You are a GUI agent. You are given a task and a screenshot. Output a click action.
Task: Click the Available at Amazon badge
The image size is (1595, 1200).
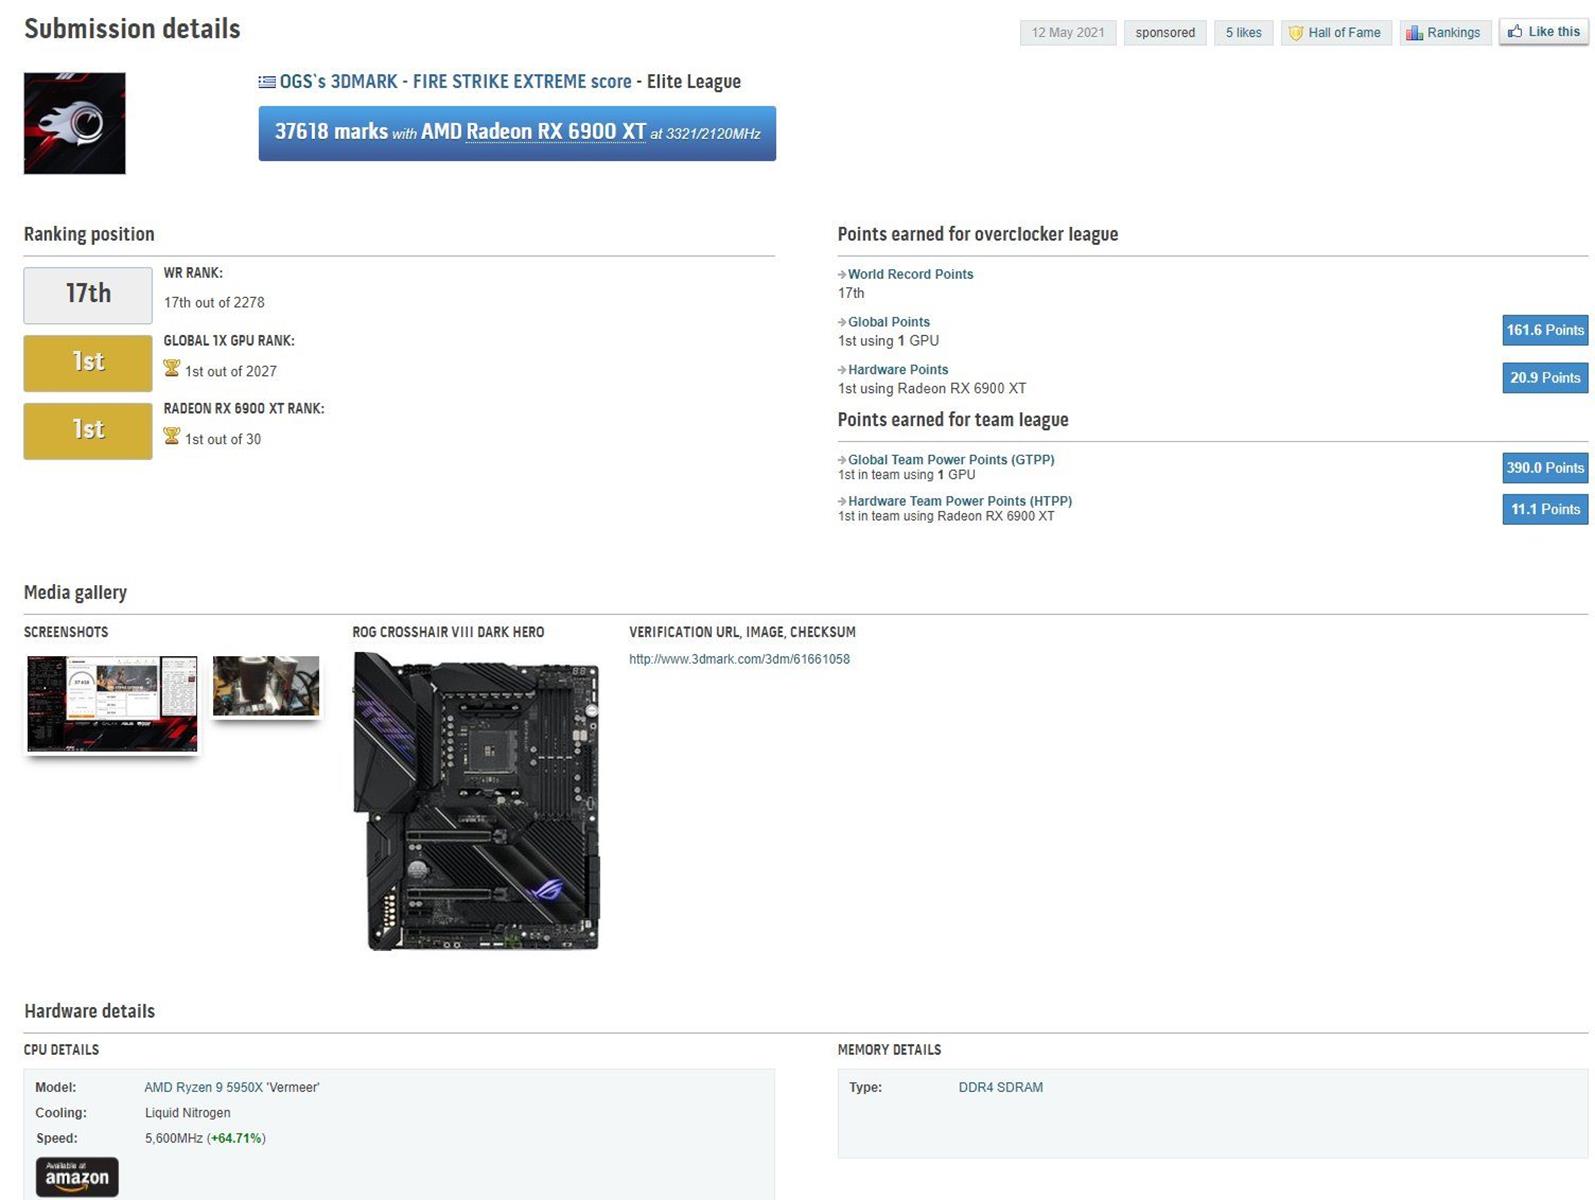click(77, 1176)
